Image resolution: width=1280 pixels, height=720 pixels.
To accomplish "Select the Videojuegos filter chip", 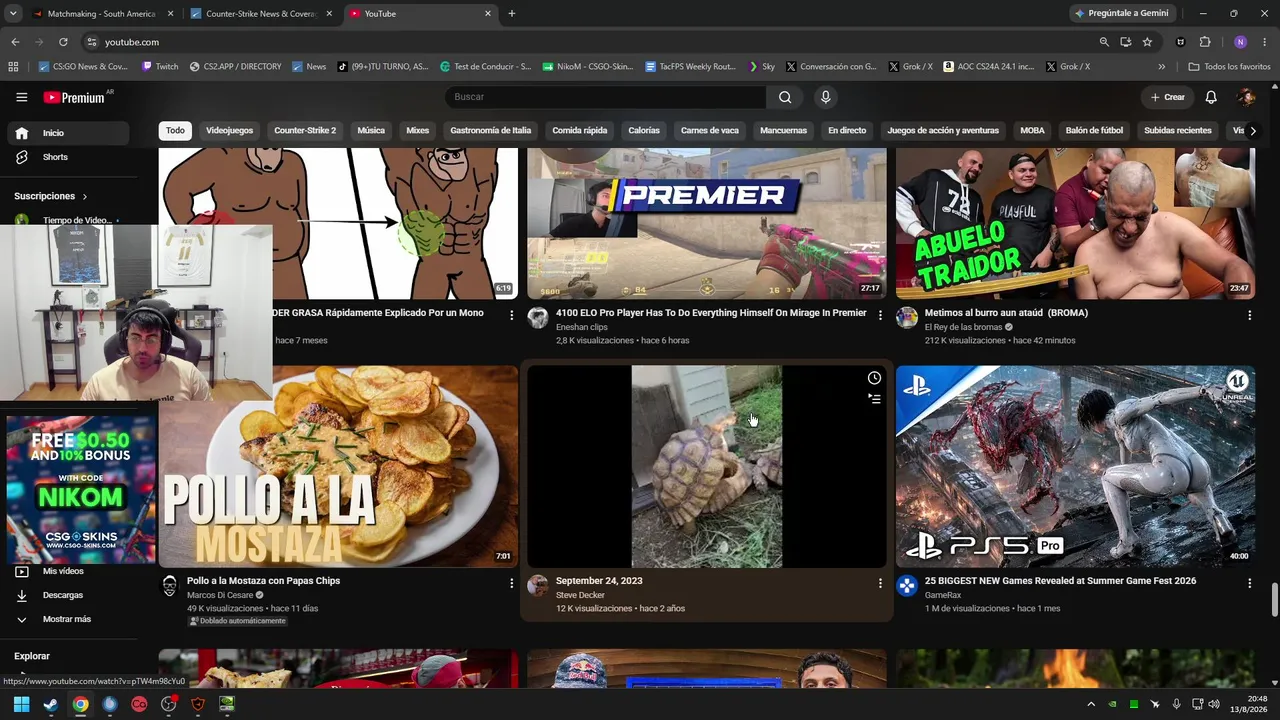I will click(x=229, y=131).
